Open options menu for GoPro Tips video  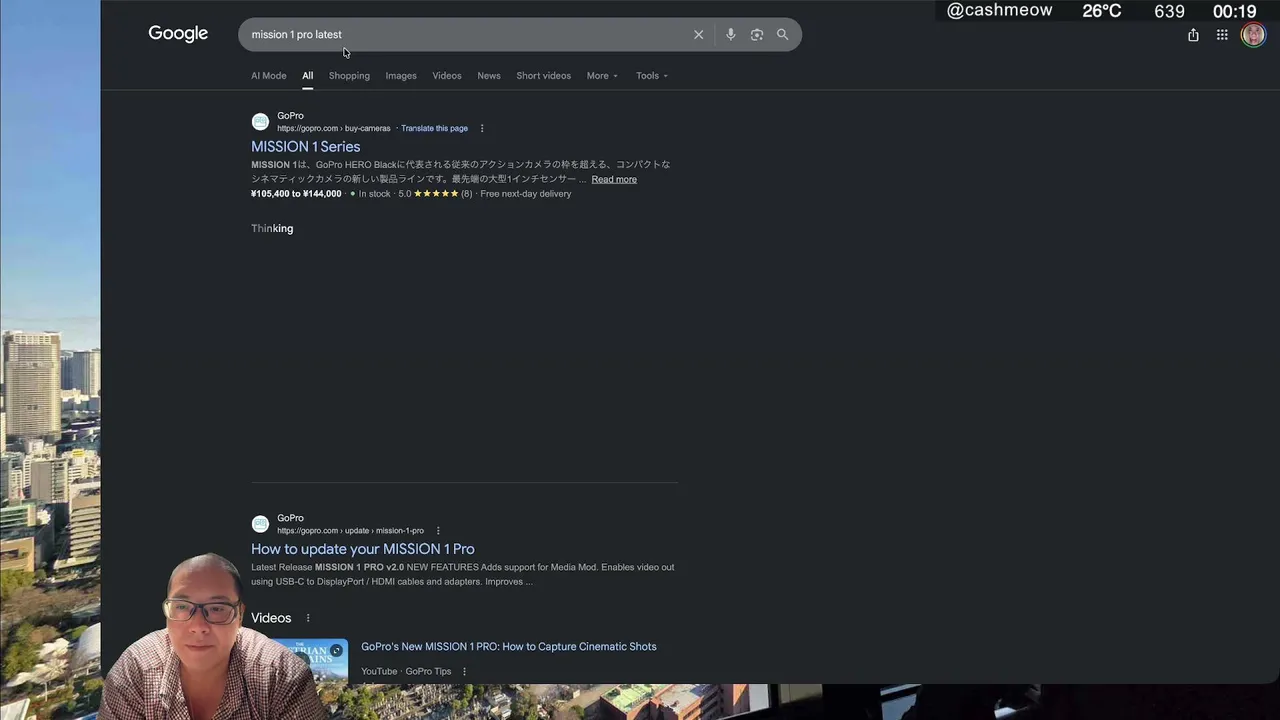point(464,672)
